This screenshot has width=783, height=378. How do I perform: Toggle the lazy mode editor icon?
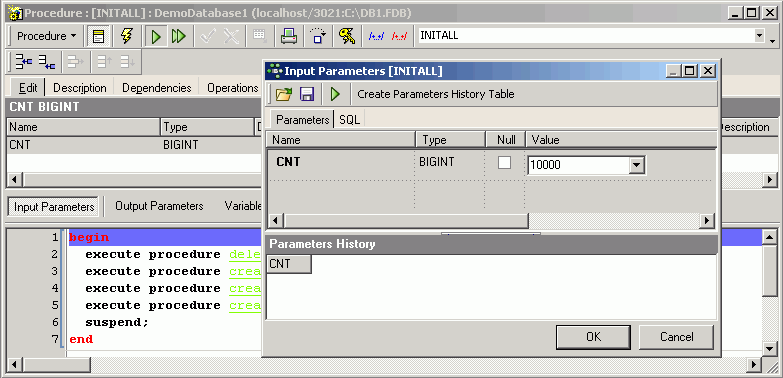pos(99,36)
